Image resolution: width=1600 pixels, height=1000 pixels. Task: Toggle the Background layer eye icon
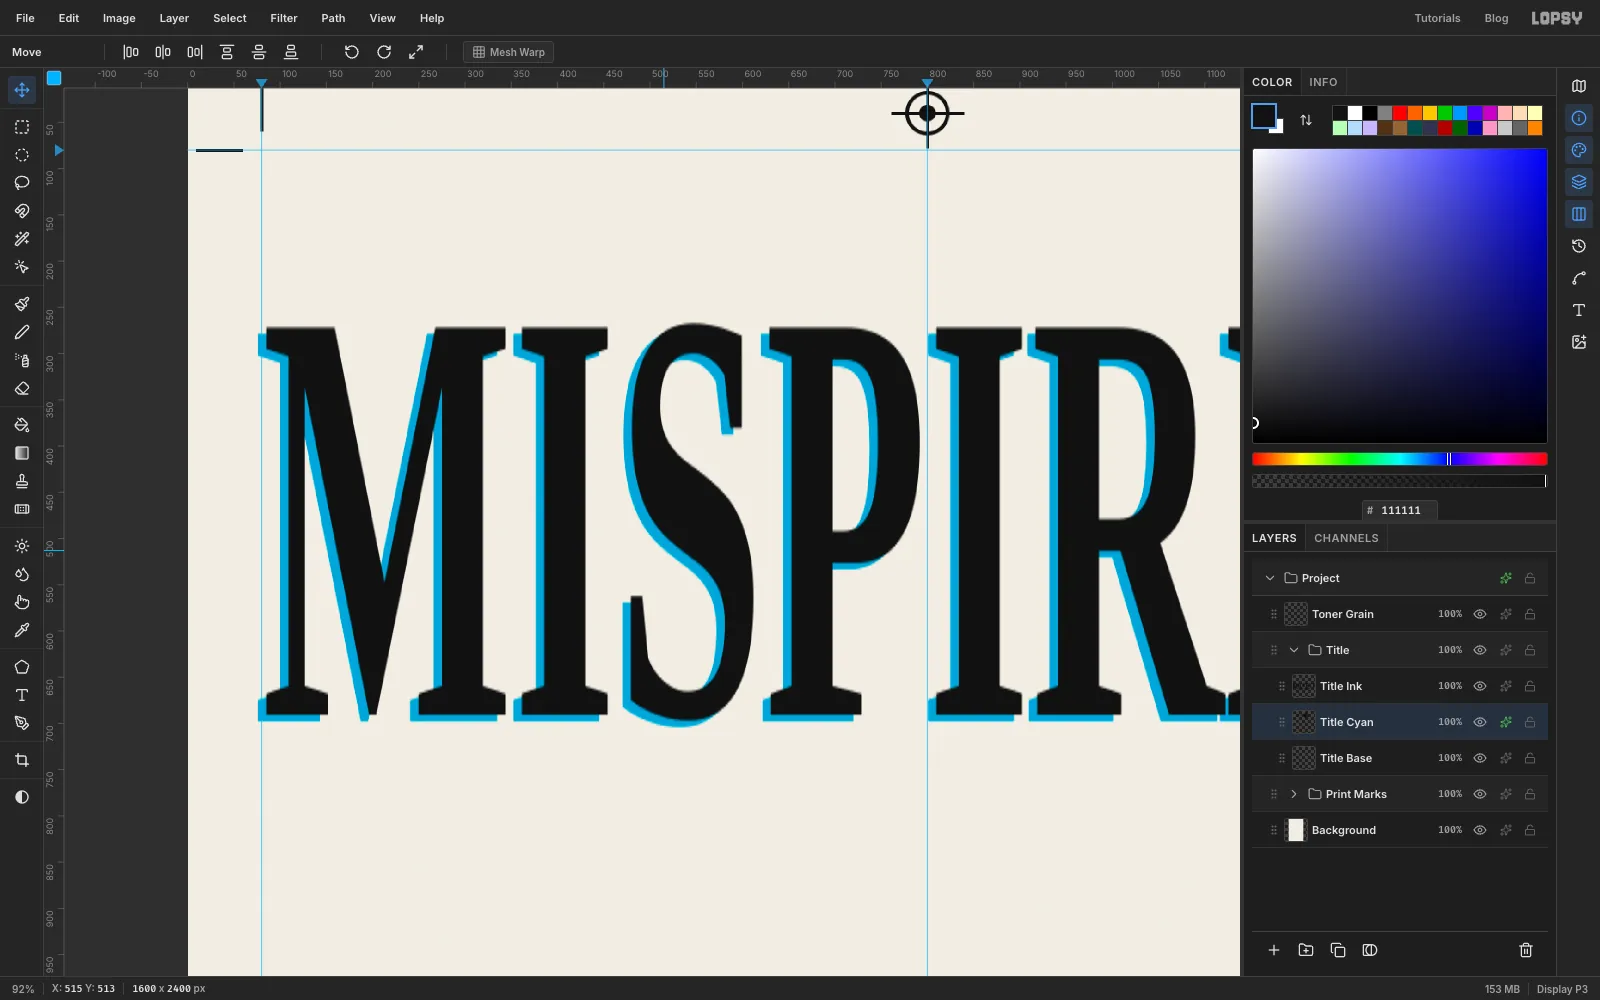[x=1480, y=830]
